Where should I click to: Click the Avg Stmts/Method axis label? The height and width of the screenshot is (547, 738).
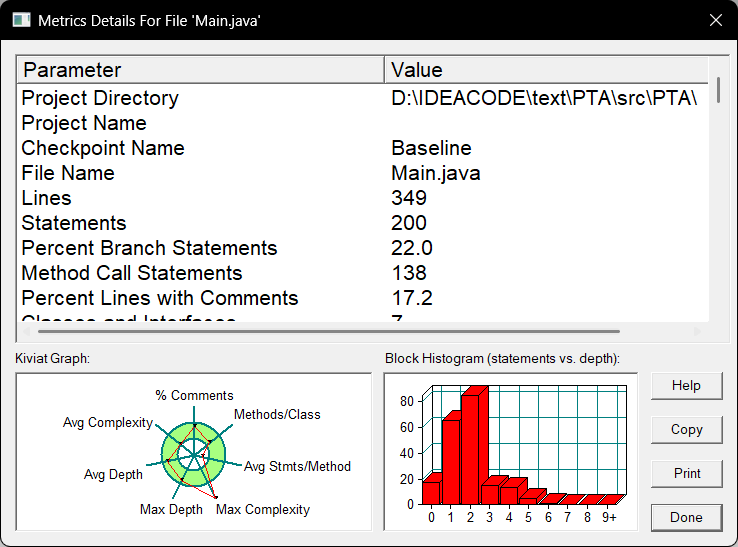pyautogui.click(x=297, y=467)
